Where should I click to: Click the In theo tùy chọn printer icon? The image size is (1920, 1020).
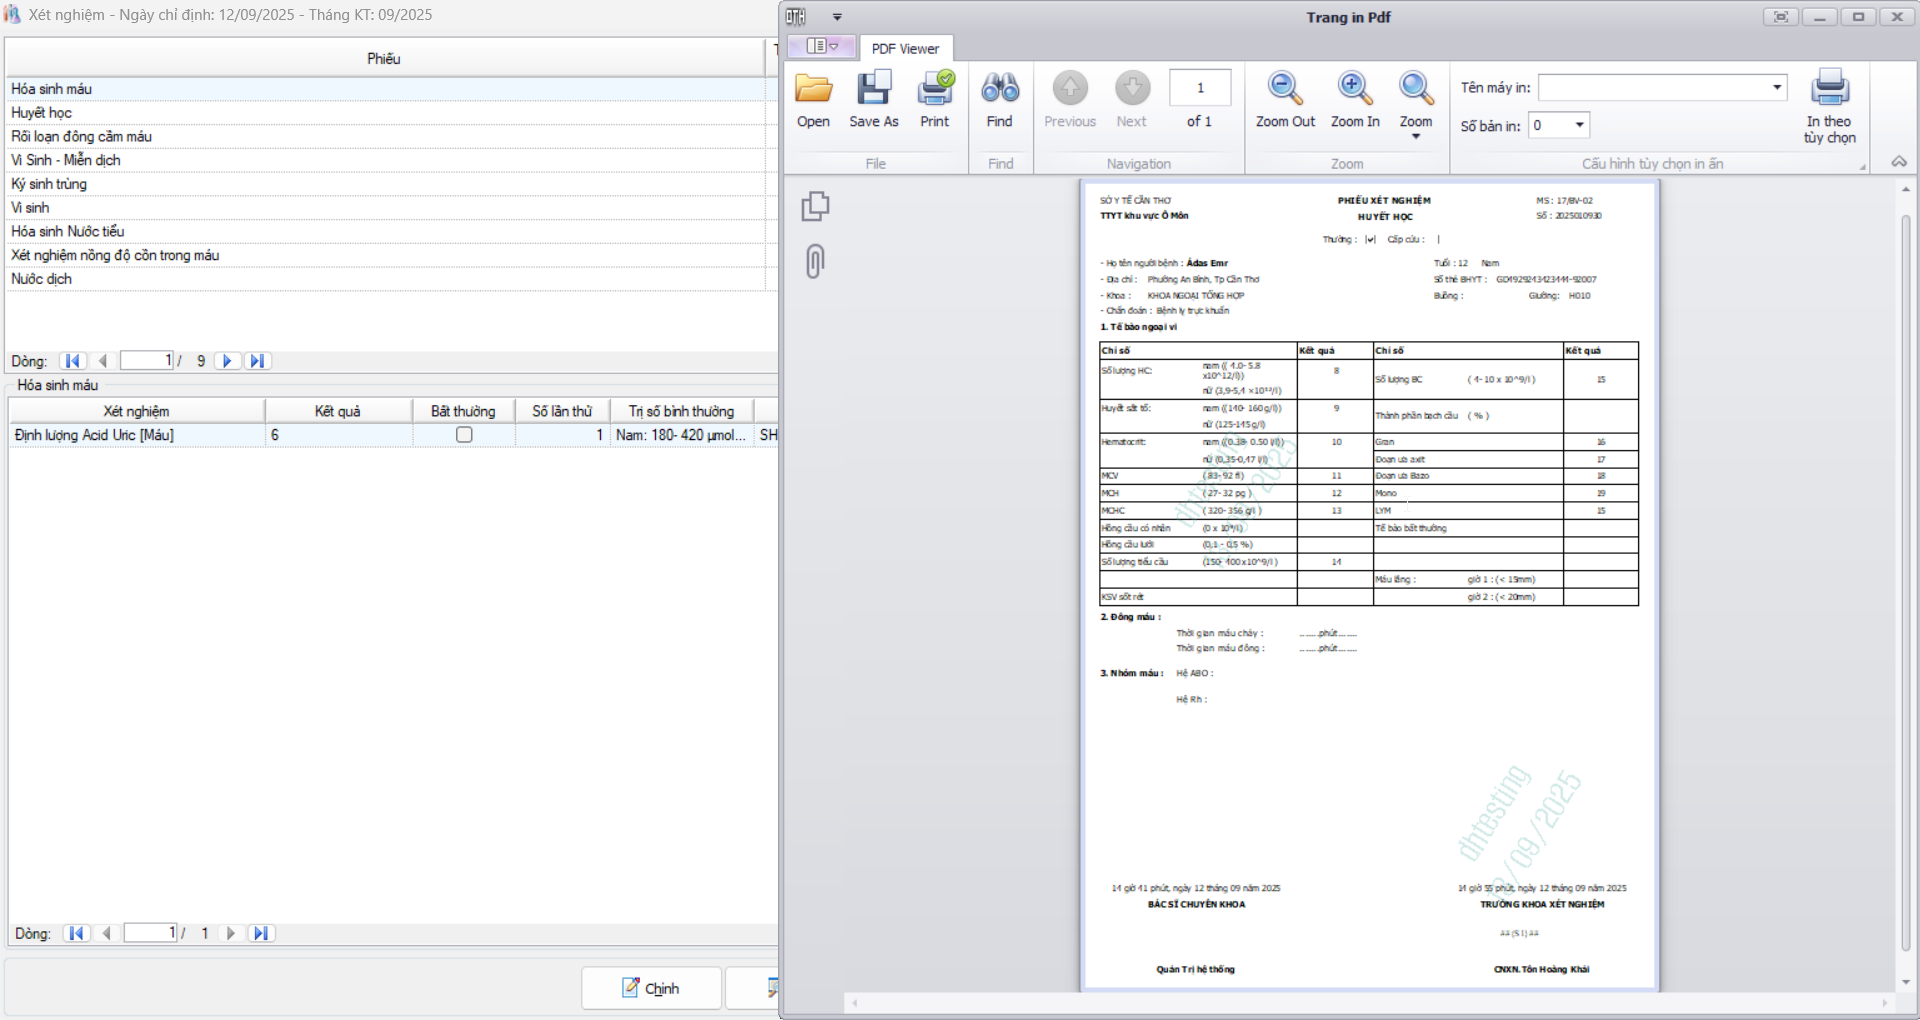tap(1830, 89)
